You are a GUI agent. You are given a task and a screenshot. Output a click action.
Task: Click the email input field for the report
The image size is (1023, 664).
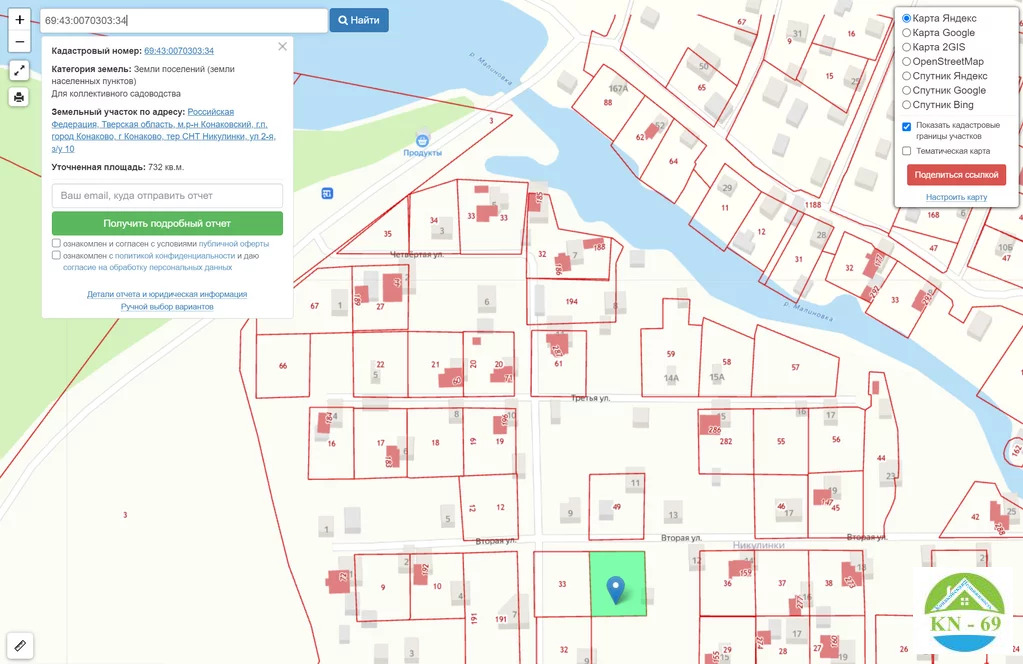167,196
